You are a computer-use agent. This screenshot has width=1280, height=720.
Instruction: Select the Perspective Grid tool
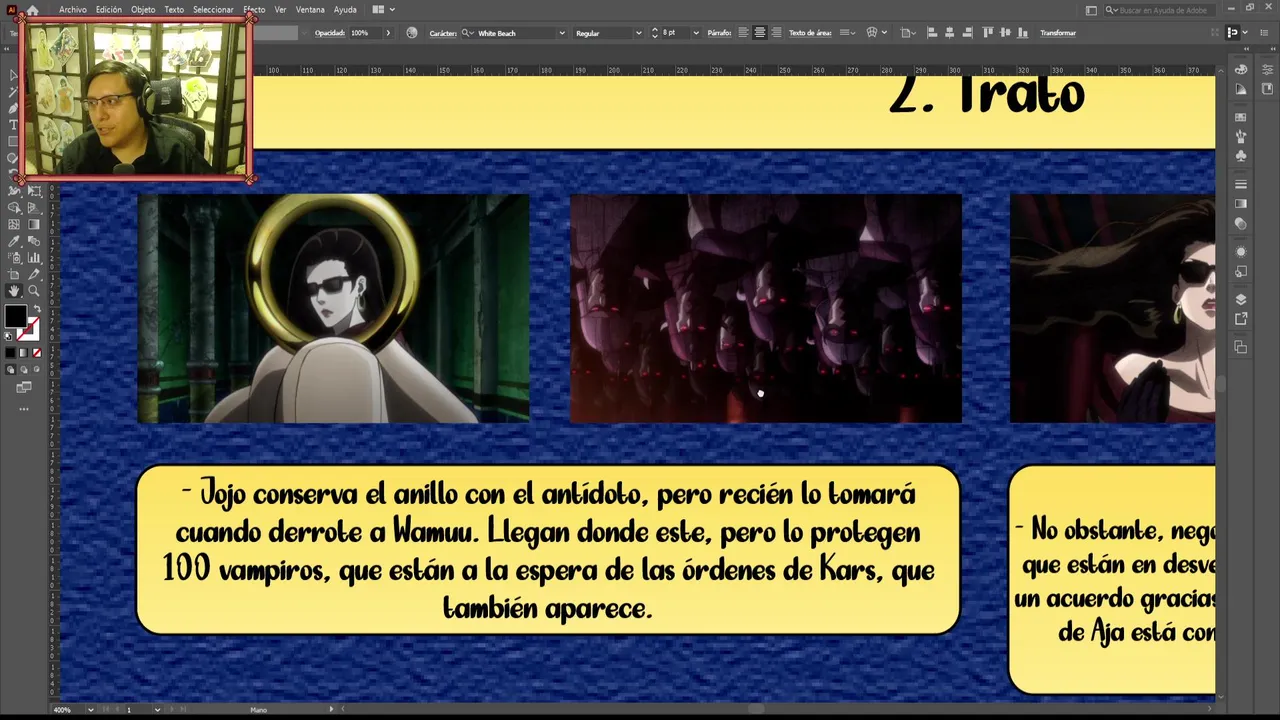(34, 208)
